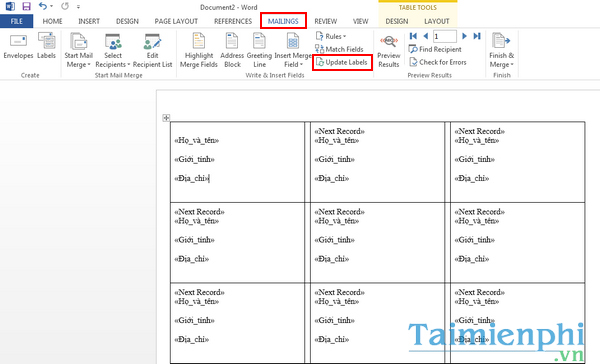Image resolution: width=600 pixels, height=364 pixels.
Task: Open Table Tools DESIGN tab
Action: 397,21
